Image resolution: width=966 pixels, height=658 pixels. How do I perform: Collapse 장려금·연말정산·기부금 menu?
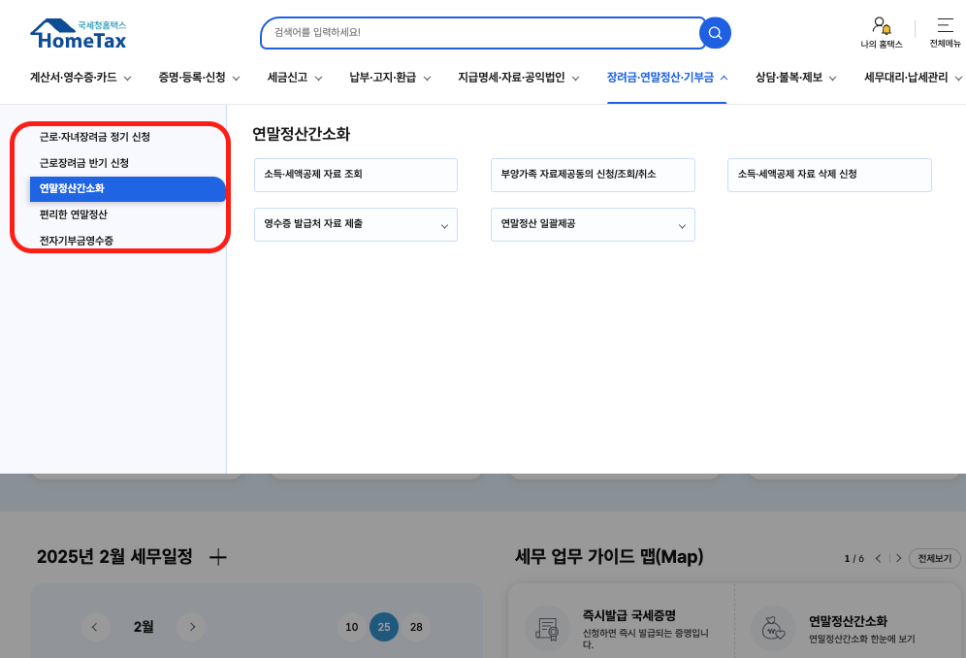pyautogui.click(x=667, y=78)
